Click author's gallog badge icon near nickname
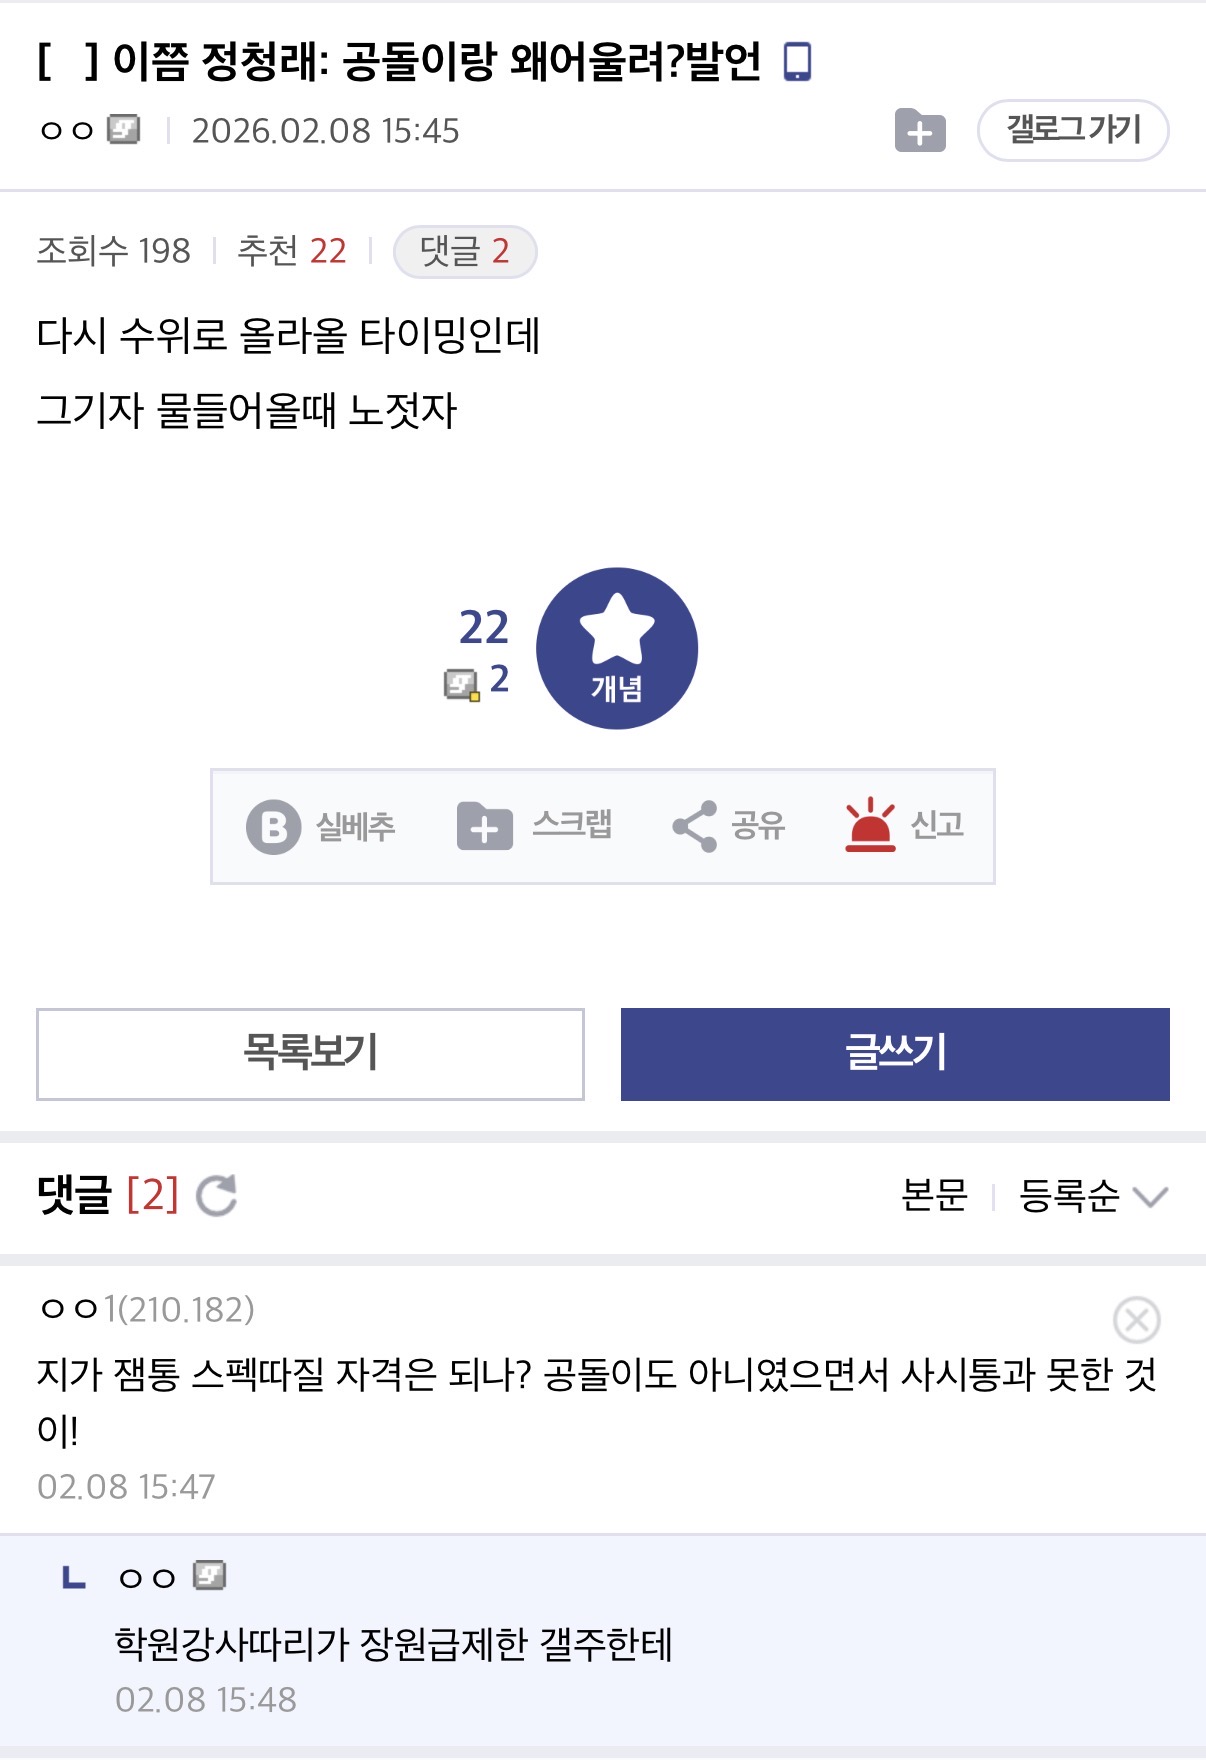The height and width of the screenshot is (1760, 1206). click(124, 130)
